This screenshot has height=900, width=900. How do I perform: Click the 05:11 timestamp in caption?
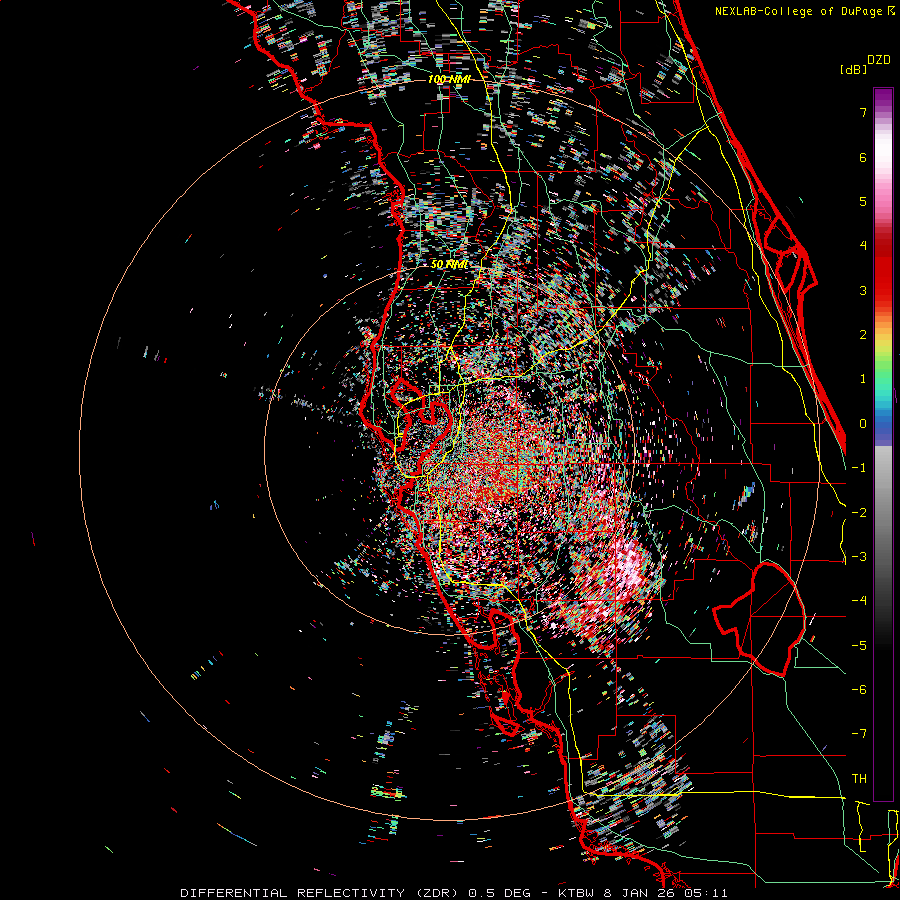(x=706, y=893)
